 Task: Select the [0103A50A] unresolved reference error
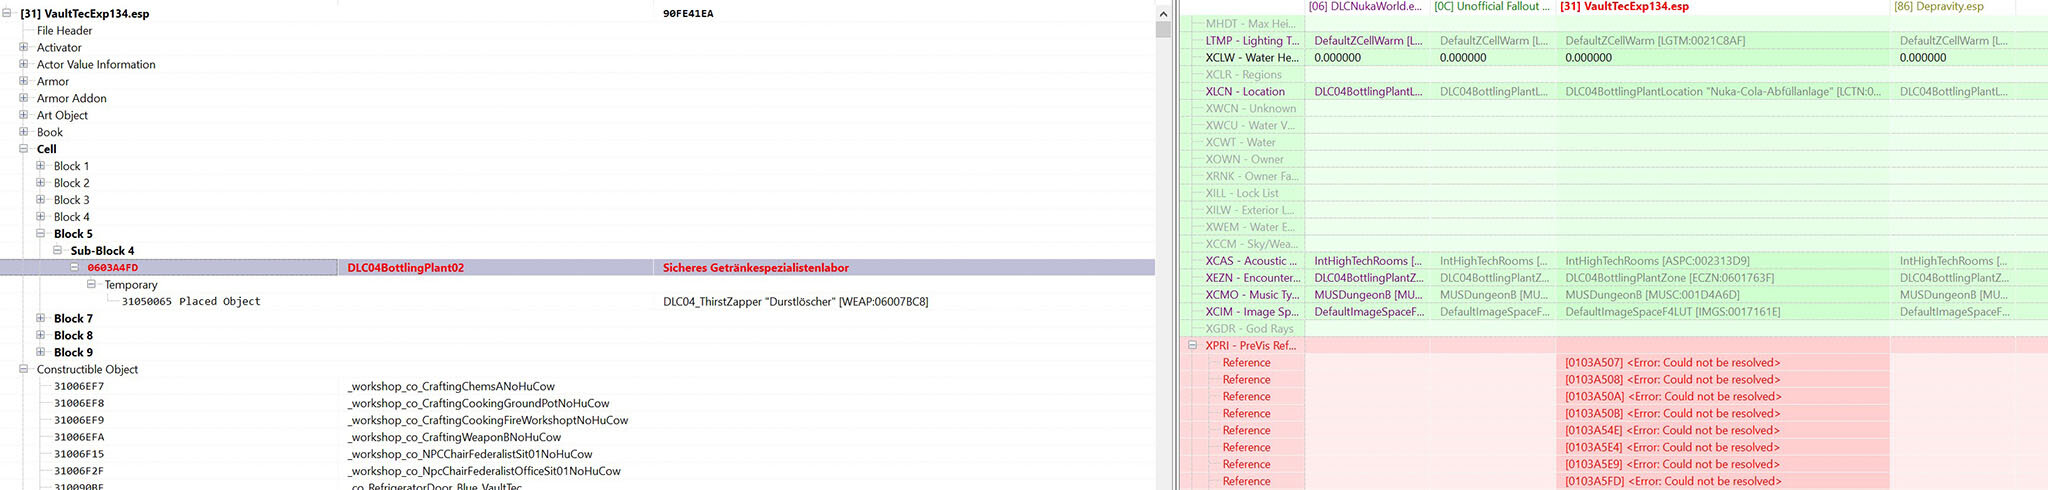(1672, 397)
